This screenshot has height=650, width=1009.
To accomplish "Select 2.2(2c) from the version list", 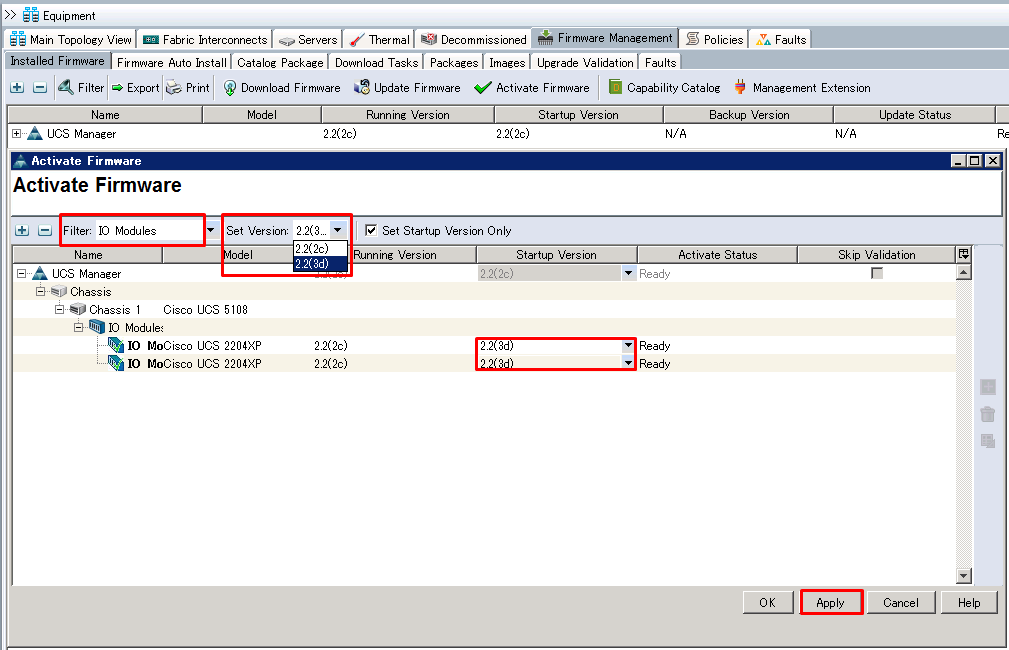I will tap(320, 248).
